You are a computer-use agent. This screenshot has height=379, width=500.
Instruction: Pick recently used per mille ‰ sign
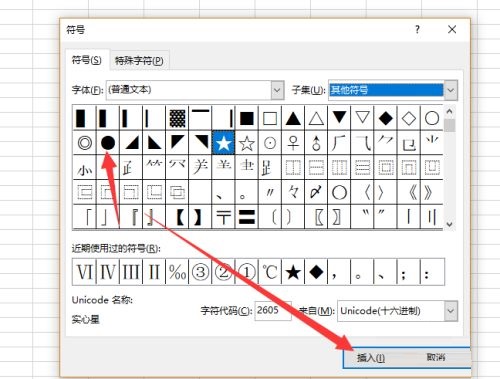point(177,272)
